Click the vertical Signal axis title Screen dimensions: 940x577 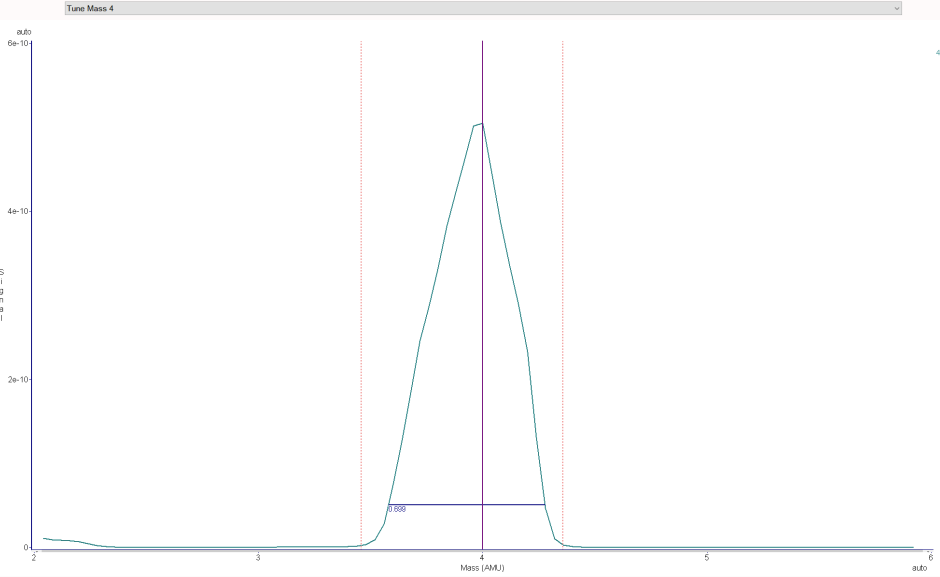pos(2,294)
